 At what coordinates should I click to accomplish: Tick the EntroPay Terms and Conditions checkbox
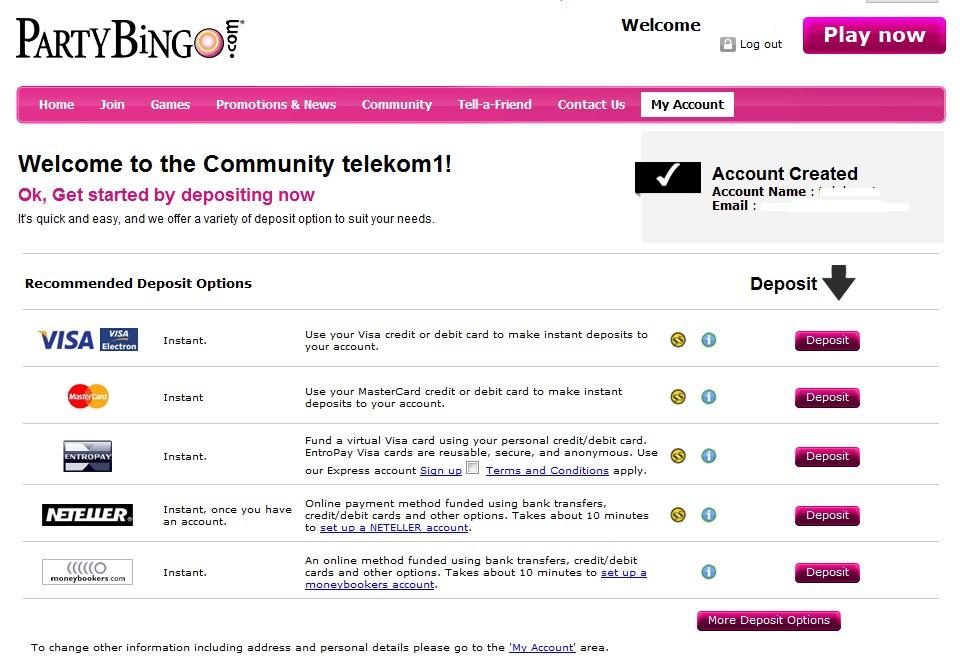coord(473,468)
